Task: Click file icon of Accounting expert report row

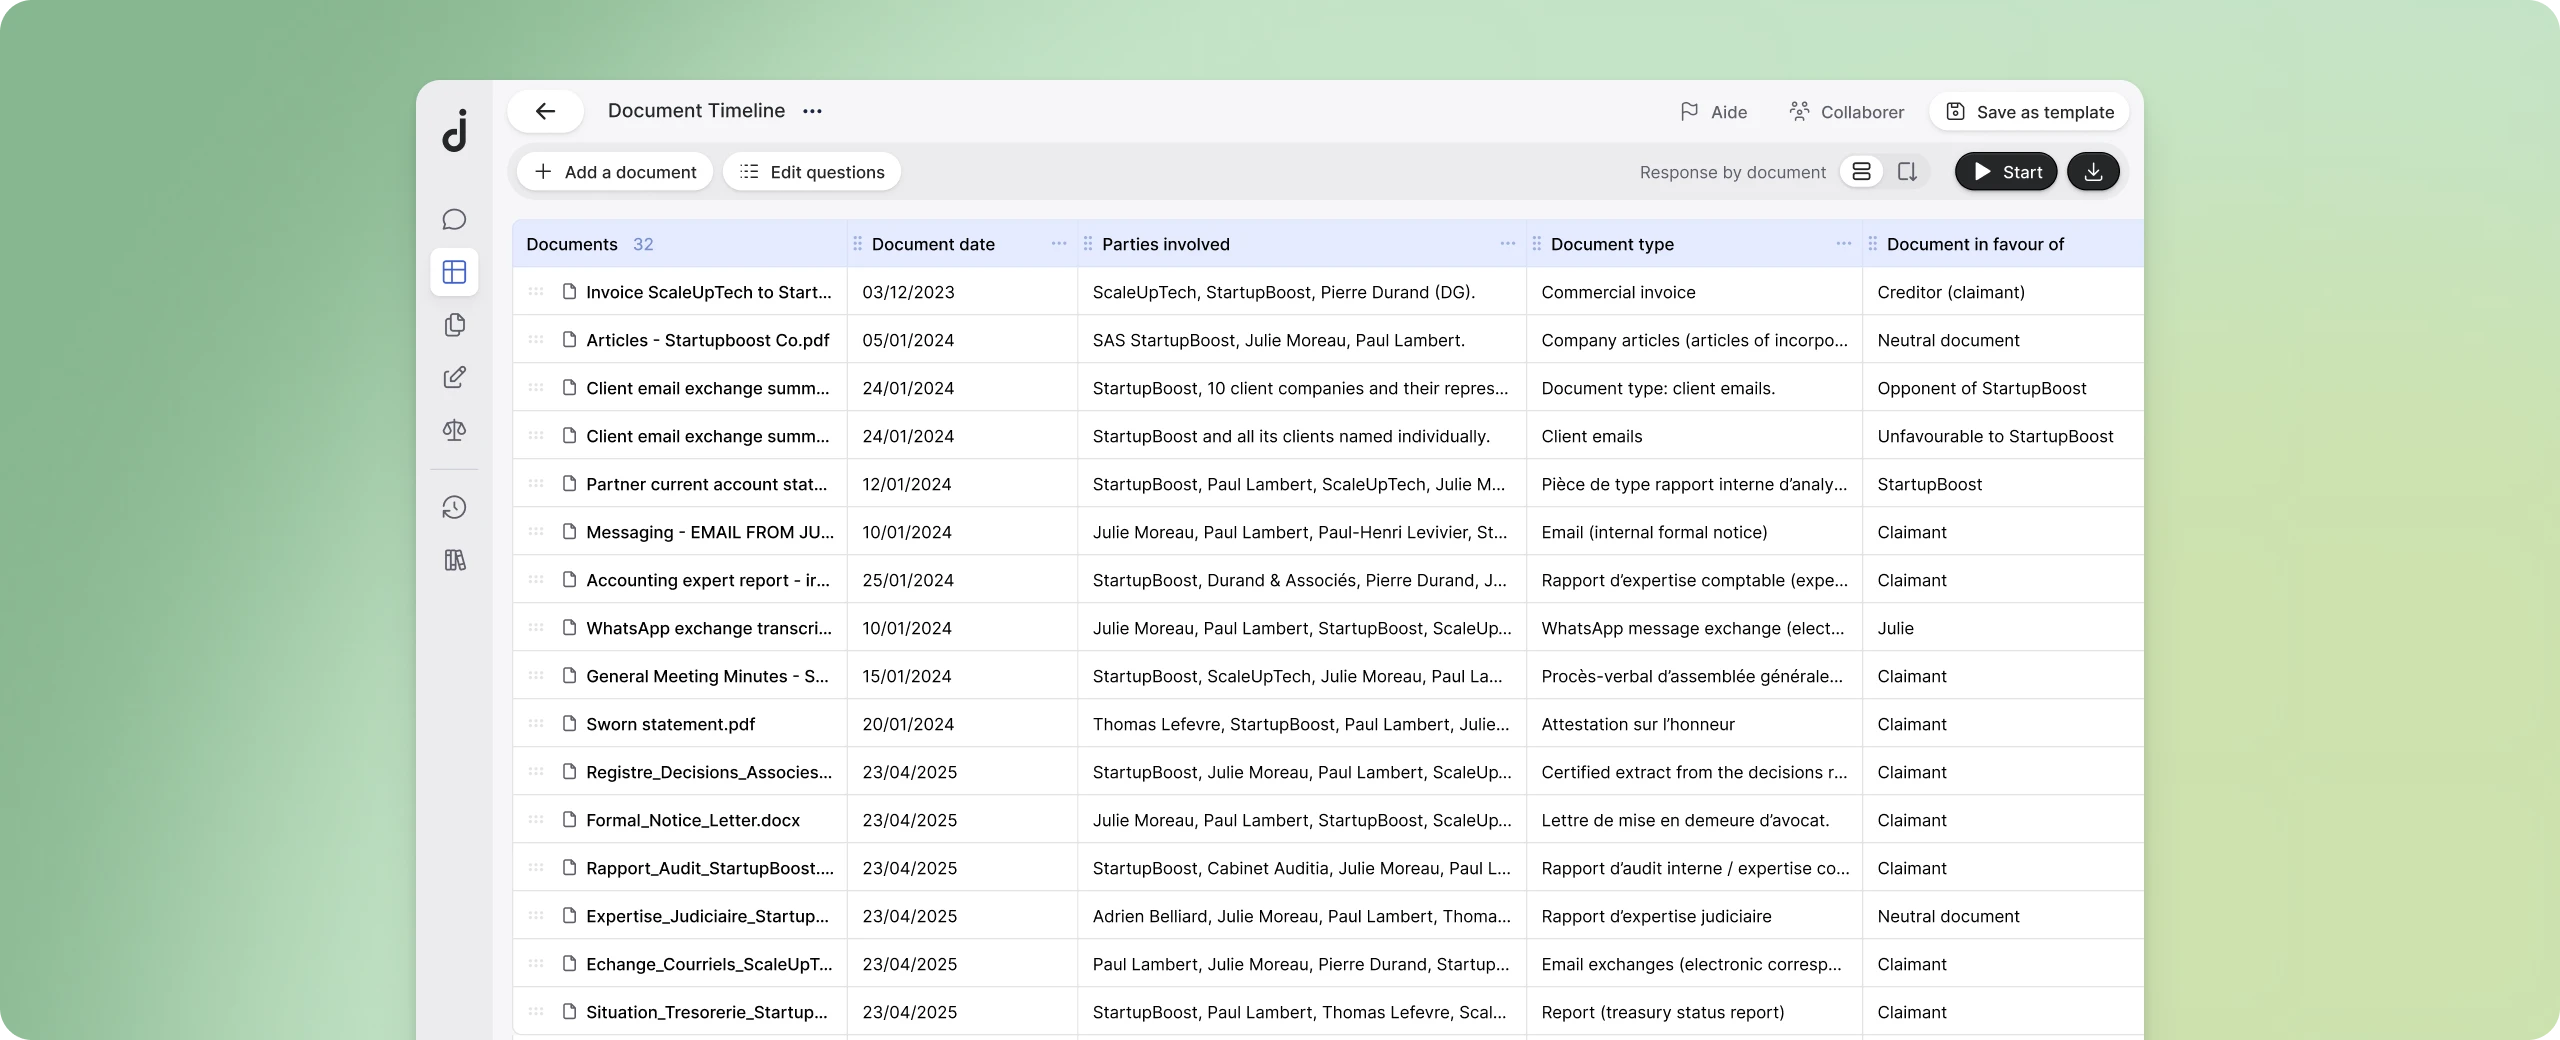Action: [569, 580]
